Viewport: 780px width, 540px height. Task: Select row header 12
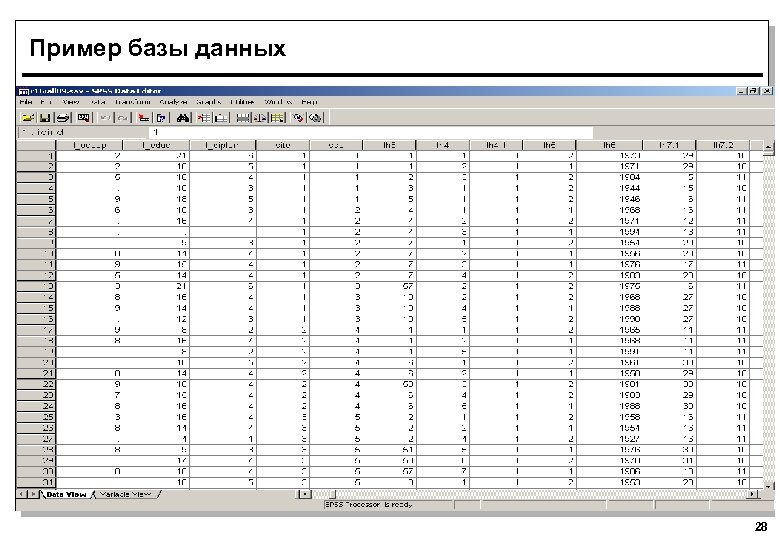pyautogui.click(x=36, y=275)
